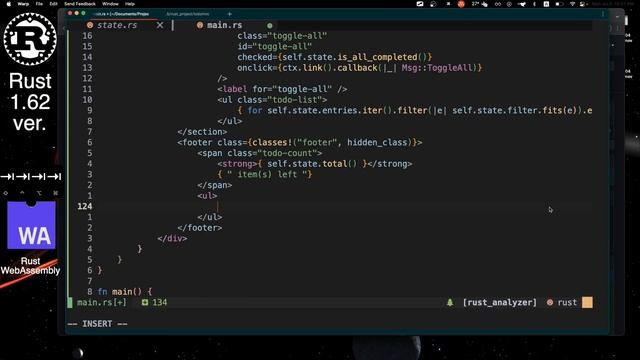This screenshot has width=640, height=360.
Task: Click the rust filetype icon in status line
Action: coord(550,302)
